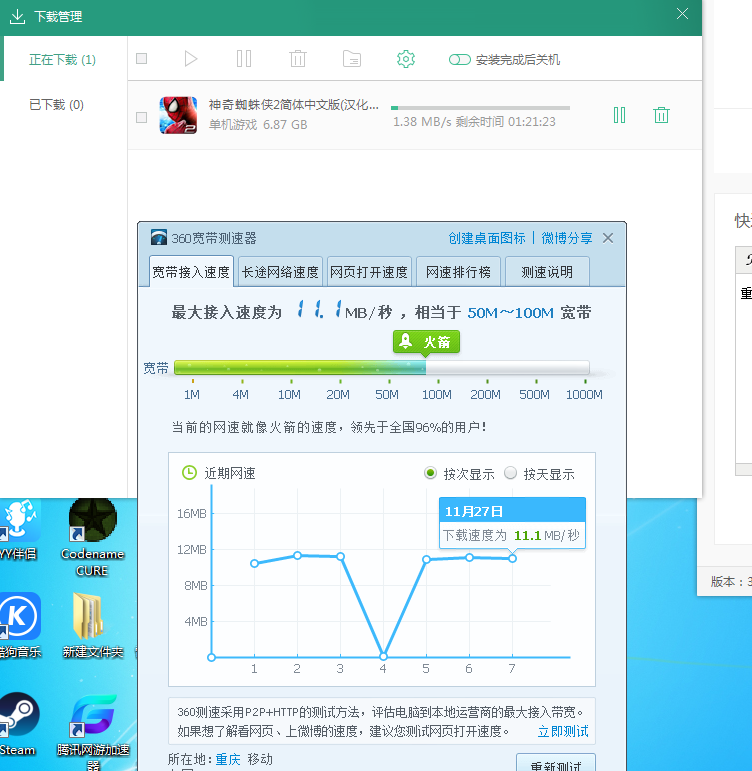Switch to the 宽带接入速度 tab

(191, 271)
